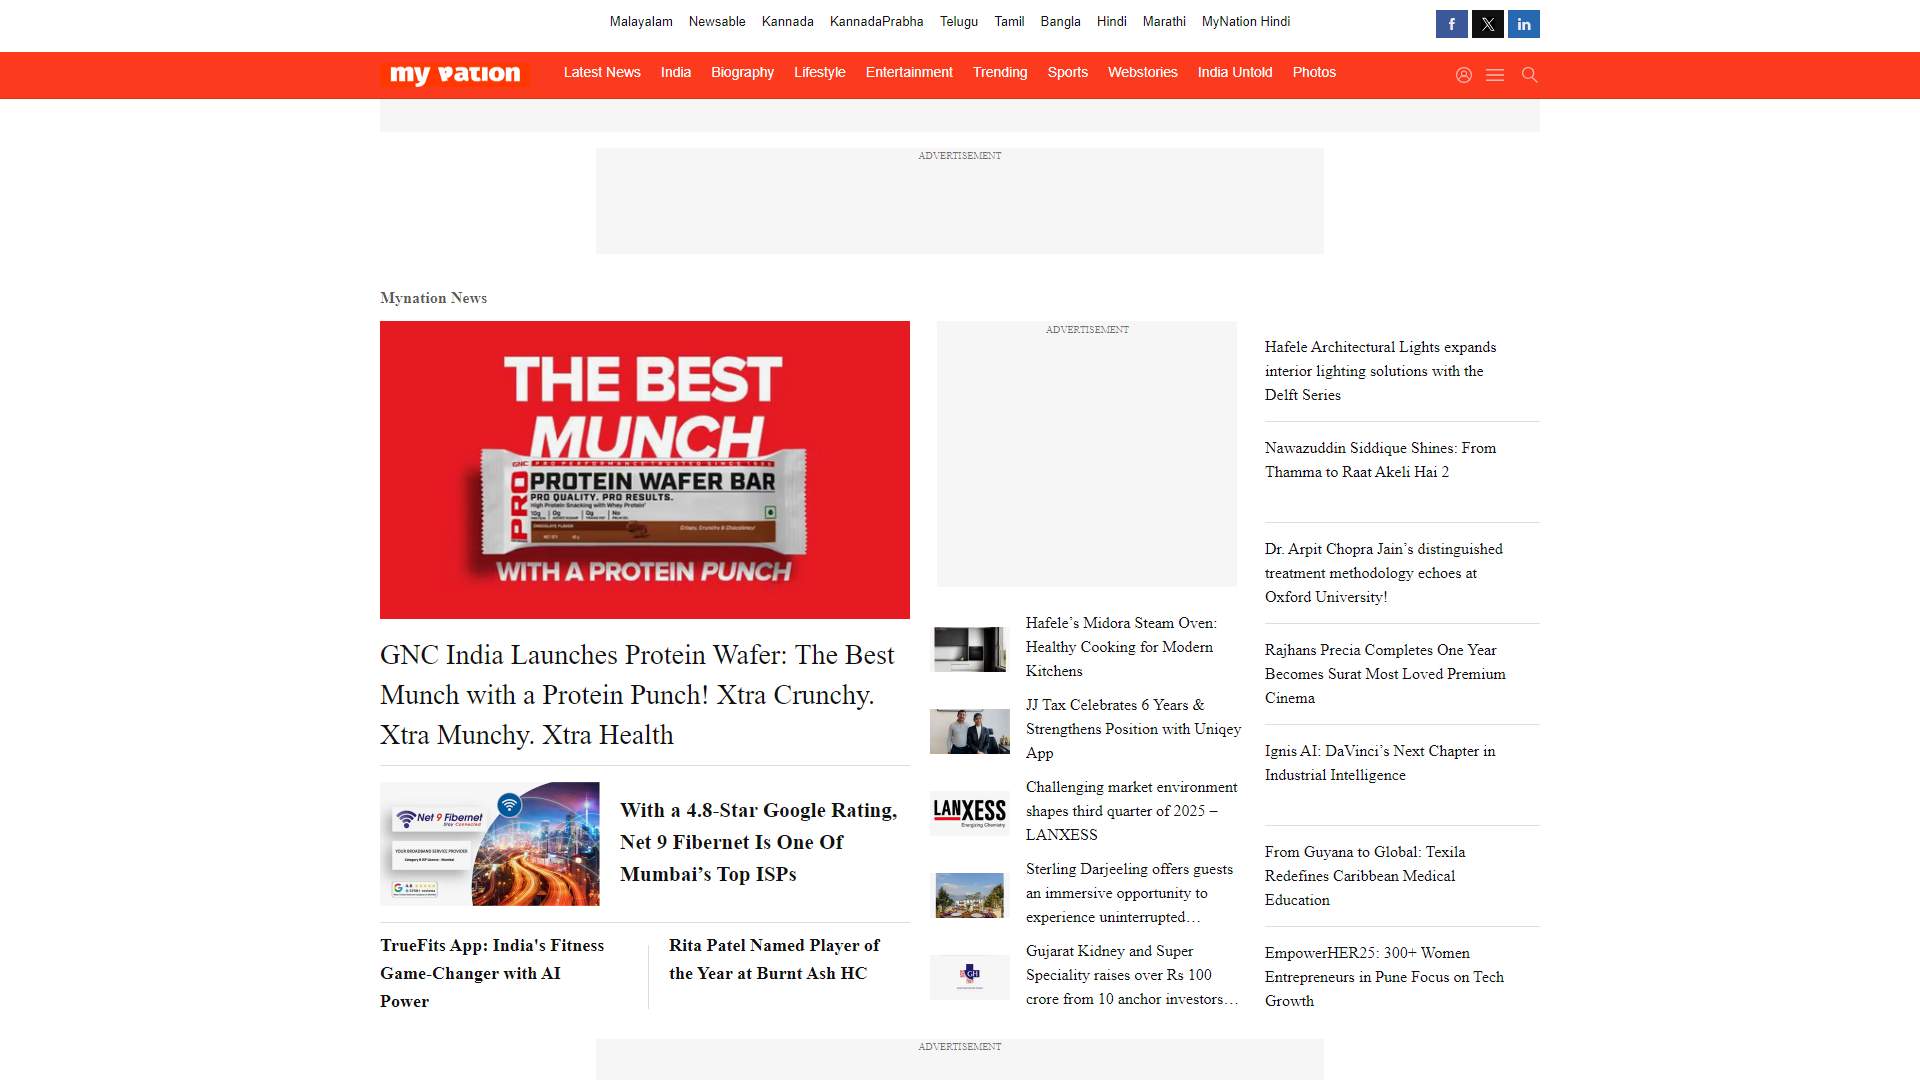Open the Entertainment menu item
Screen dimensions: 1920x1080
(909, 72)
